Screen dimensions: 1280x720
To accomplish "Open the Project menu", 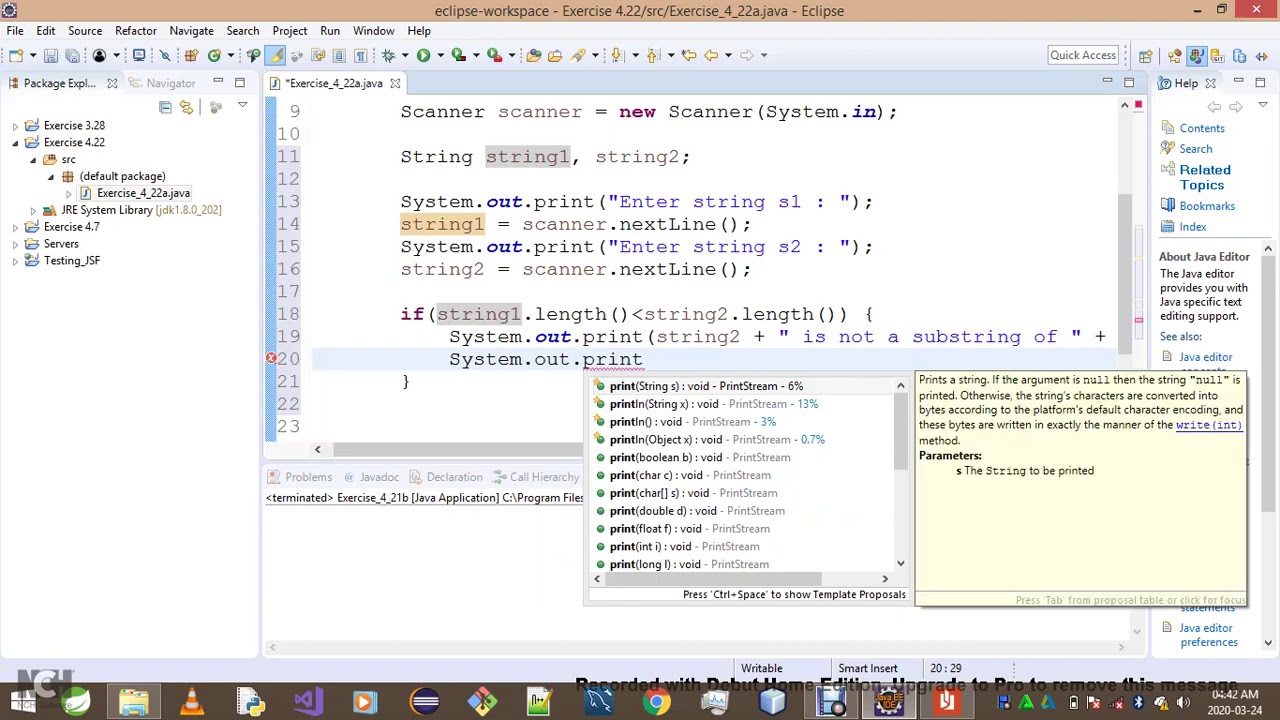I will 290,31.
